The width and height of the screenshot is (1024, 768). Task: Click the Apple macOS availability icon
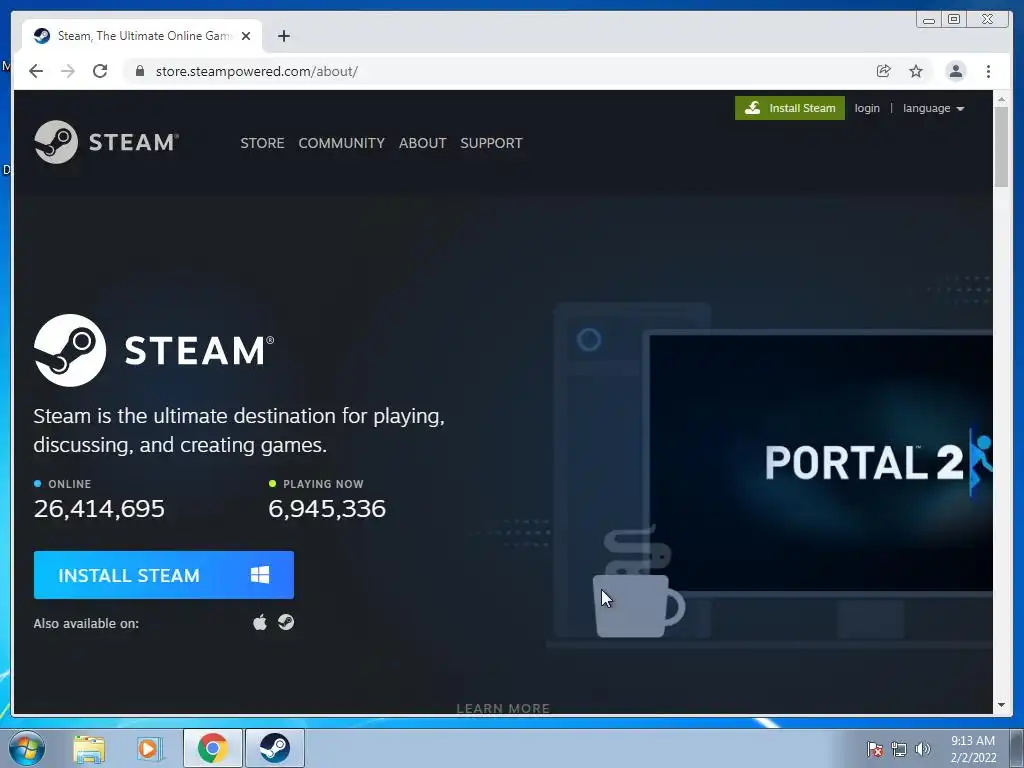coord(260,622)
